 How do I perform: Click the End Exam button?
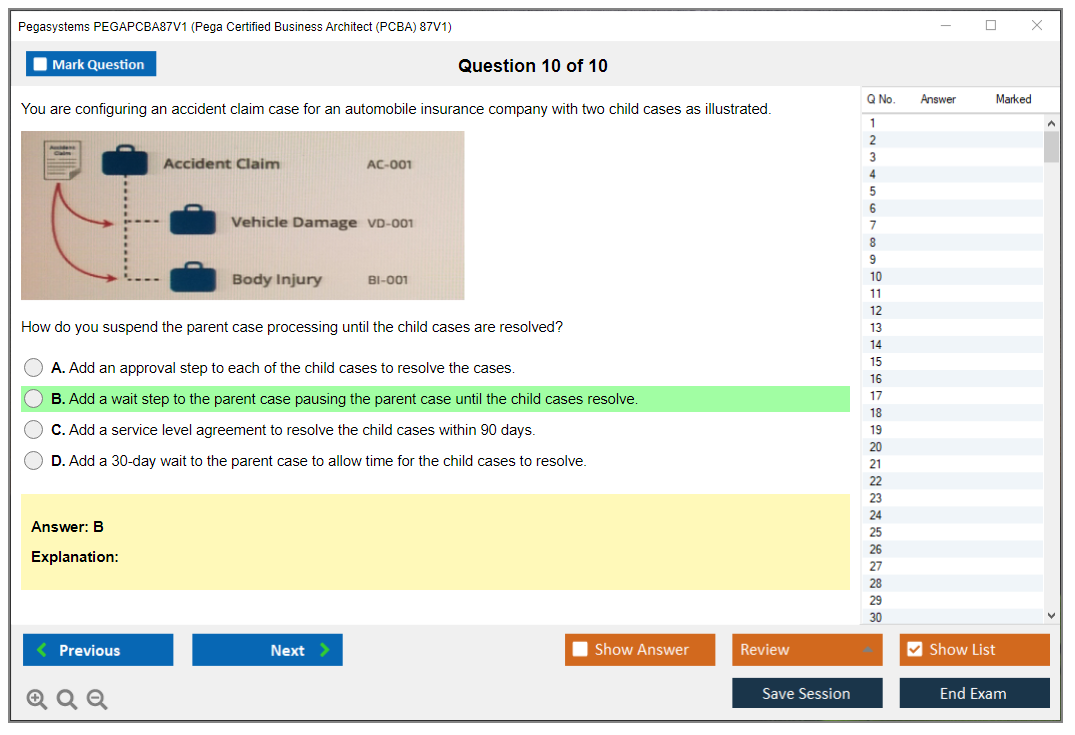coord(974,693)
